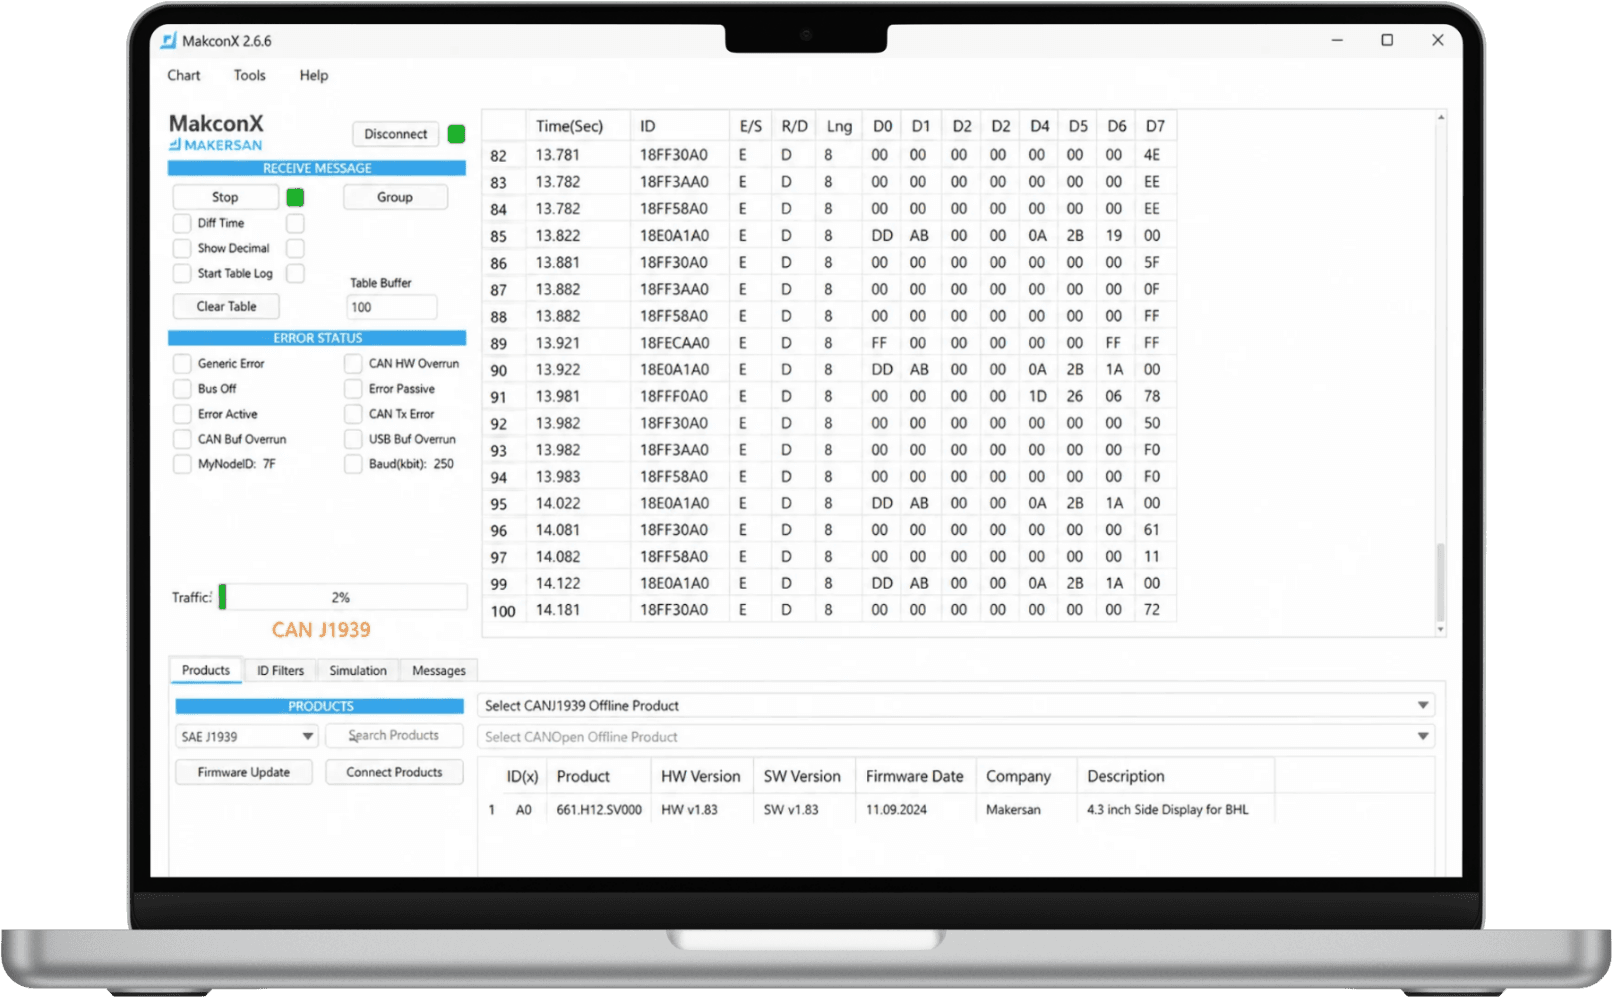
Task: Select message row 89 with ID 18FECAA0
Action: [x=829, y=343]
